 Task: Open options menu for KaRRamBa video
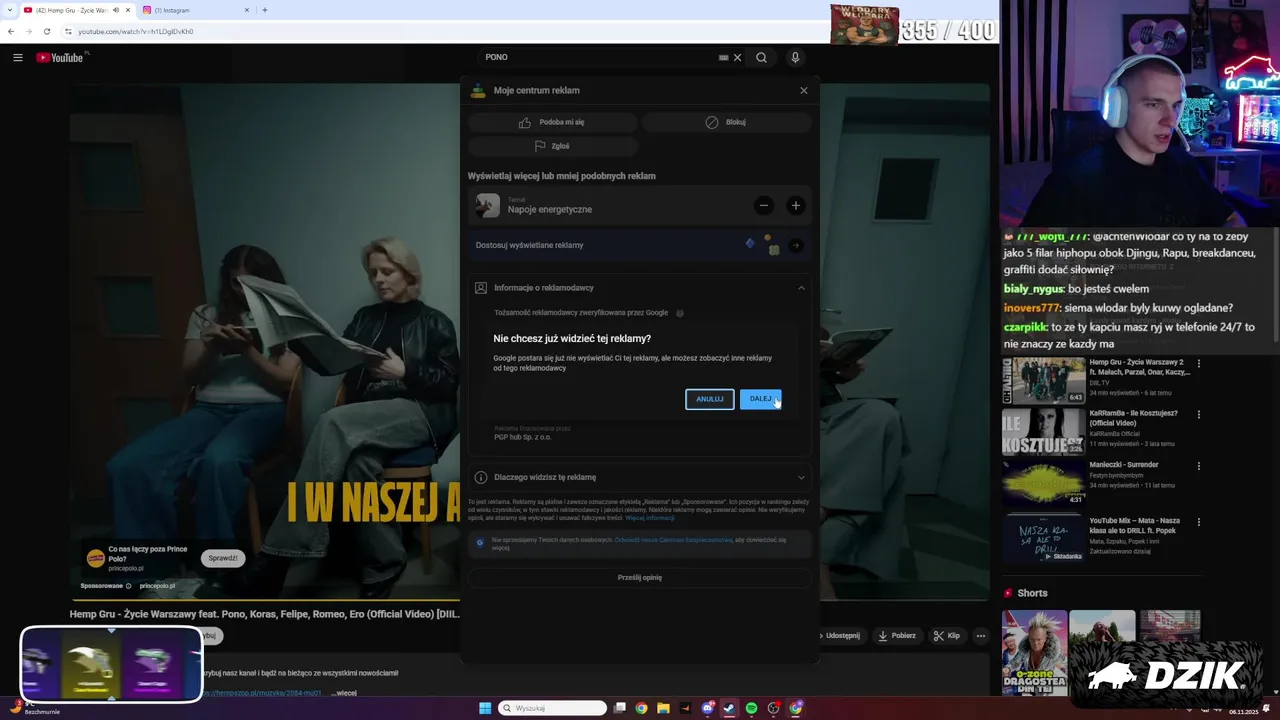coord(1198,414)
